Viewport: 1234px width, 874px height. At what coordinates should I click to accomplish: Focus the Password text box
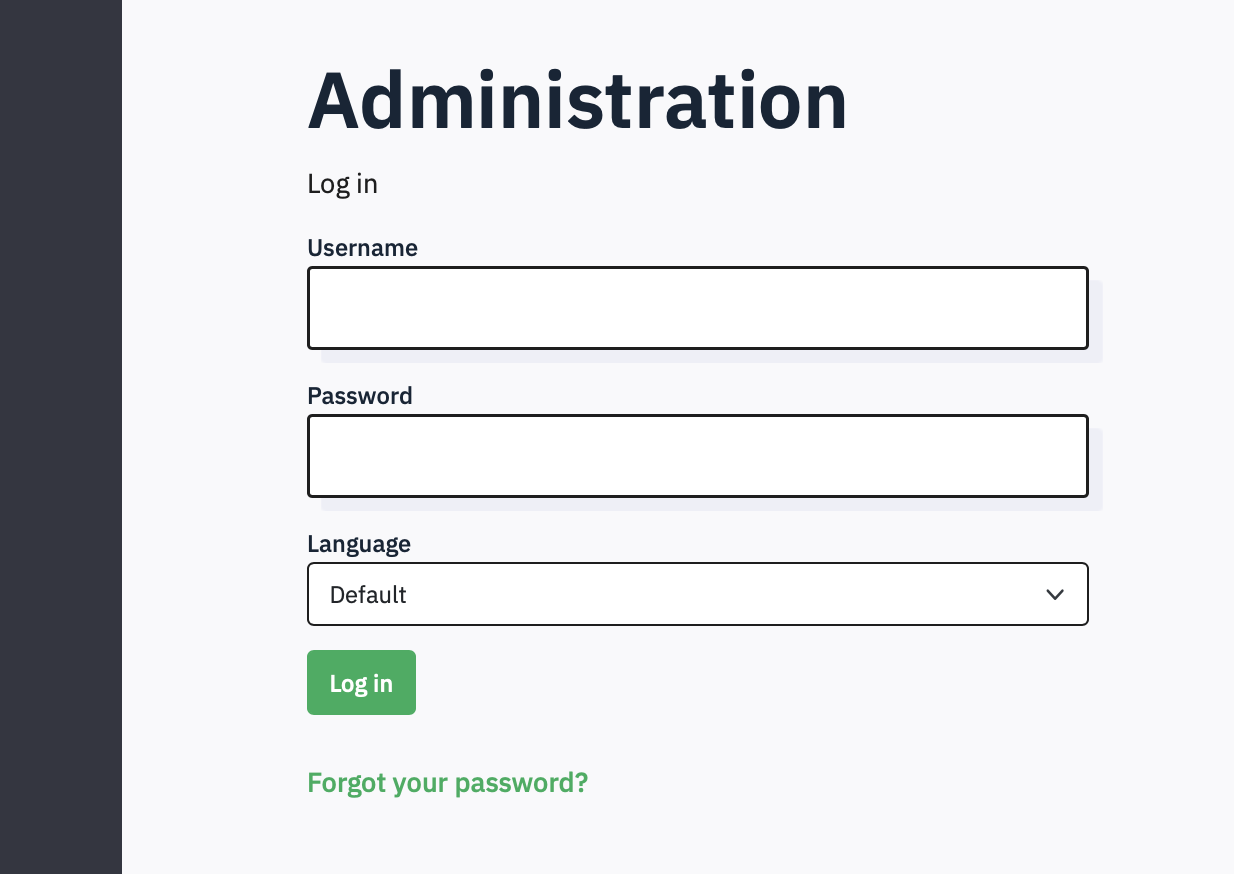point(697,456)
